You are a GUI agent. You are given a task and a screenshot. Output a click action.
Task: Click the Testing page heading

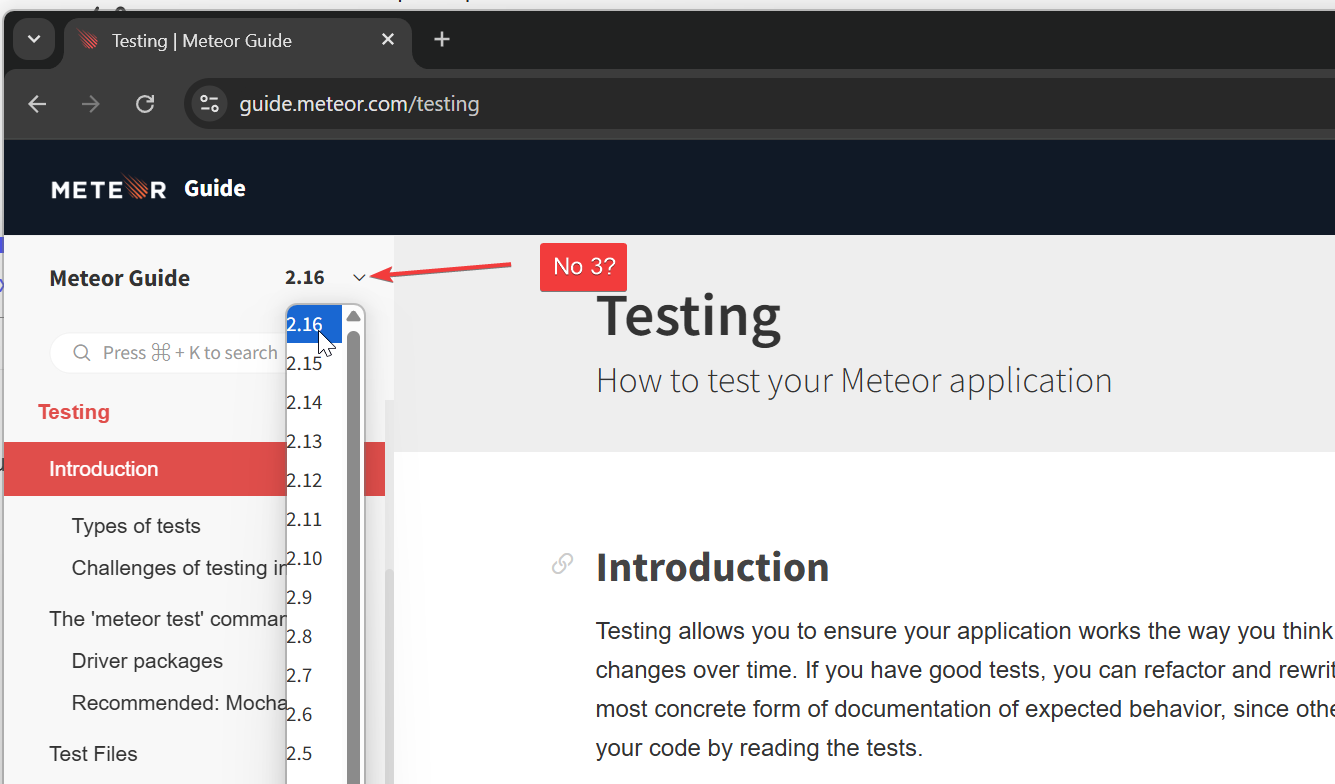click(x=688, y=315)
